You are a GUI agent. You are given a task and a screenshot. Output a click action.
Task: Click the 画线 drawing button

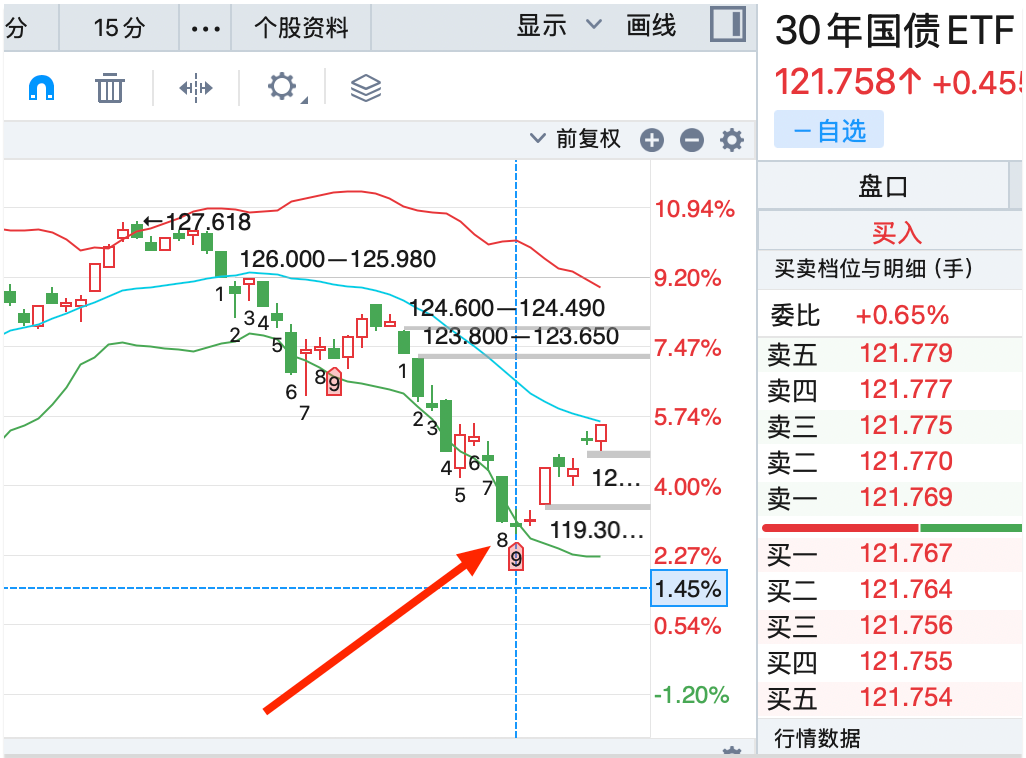[x=651, y=25]
